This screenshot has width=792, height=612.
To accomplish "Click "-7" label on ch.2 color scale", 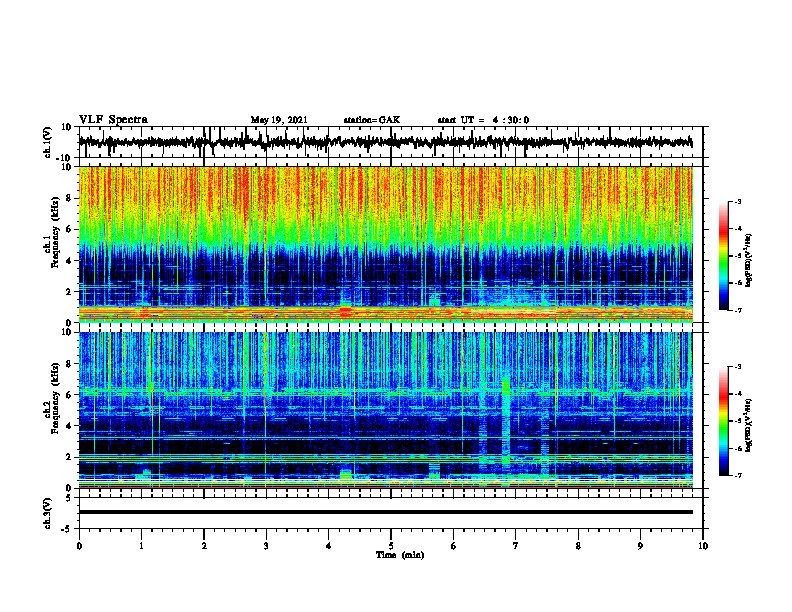I will click(x=737, y=475).
